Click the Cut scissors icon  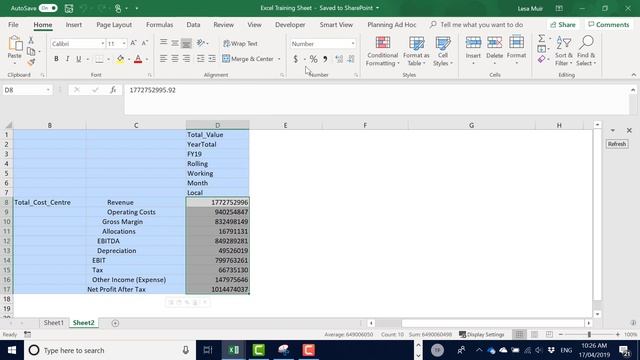point(31,40)
